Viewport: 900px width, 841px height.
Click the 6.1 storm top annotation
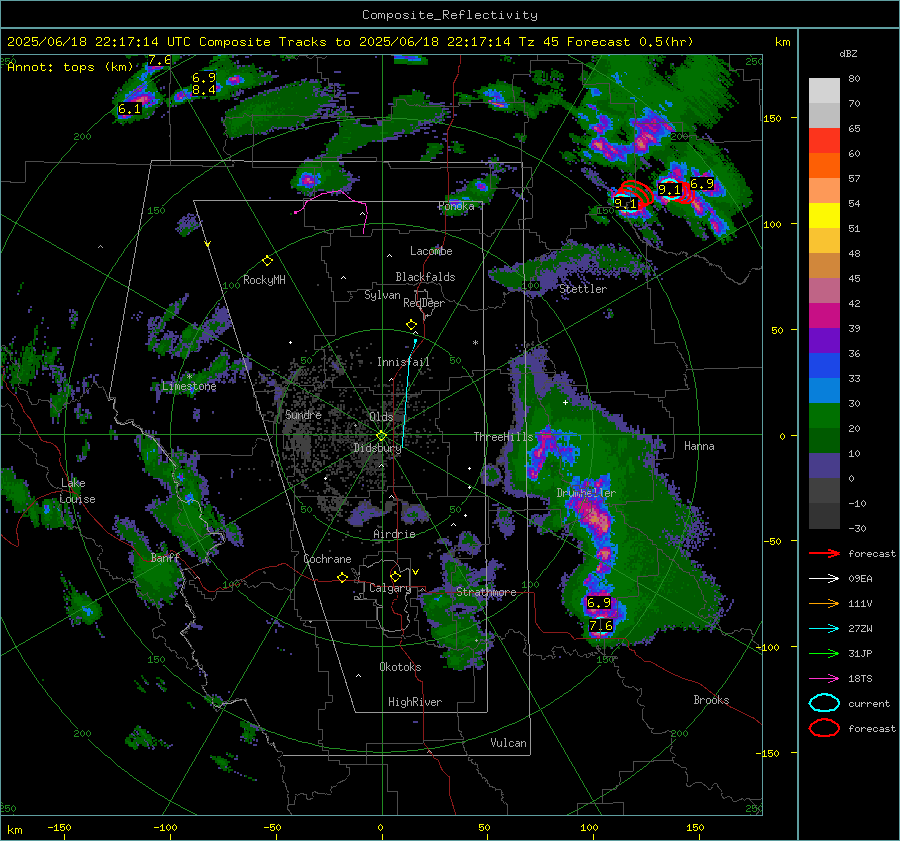[x=129, y=109]
